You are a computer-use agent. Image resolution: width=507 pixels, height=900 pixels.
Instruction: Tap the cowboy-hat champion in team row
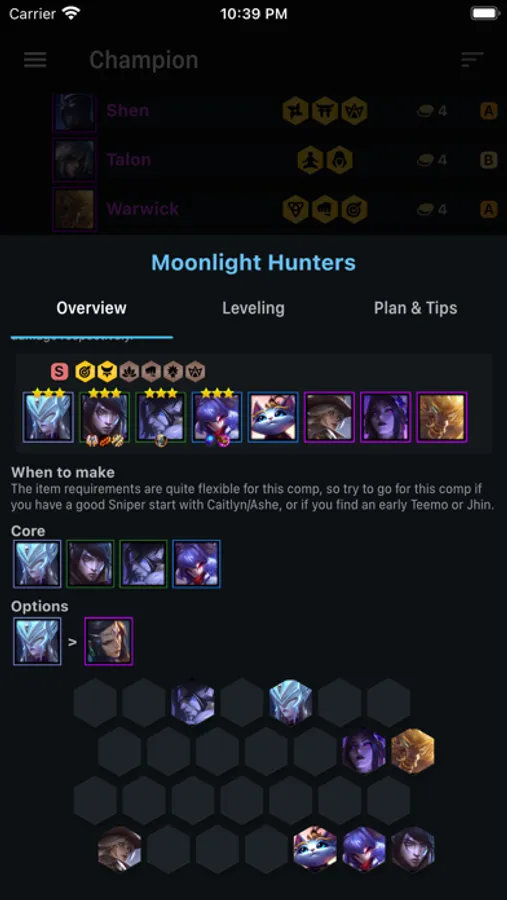pyautogui.click(x=330, y=417)
